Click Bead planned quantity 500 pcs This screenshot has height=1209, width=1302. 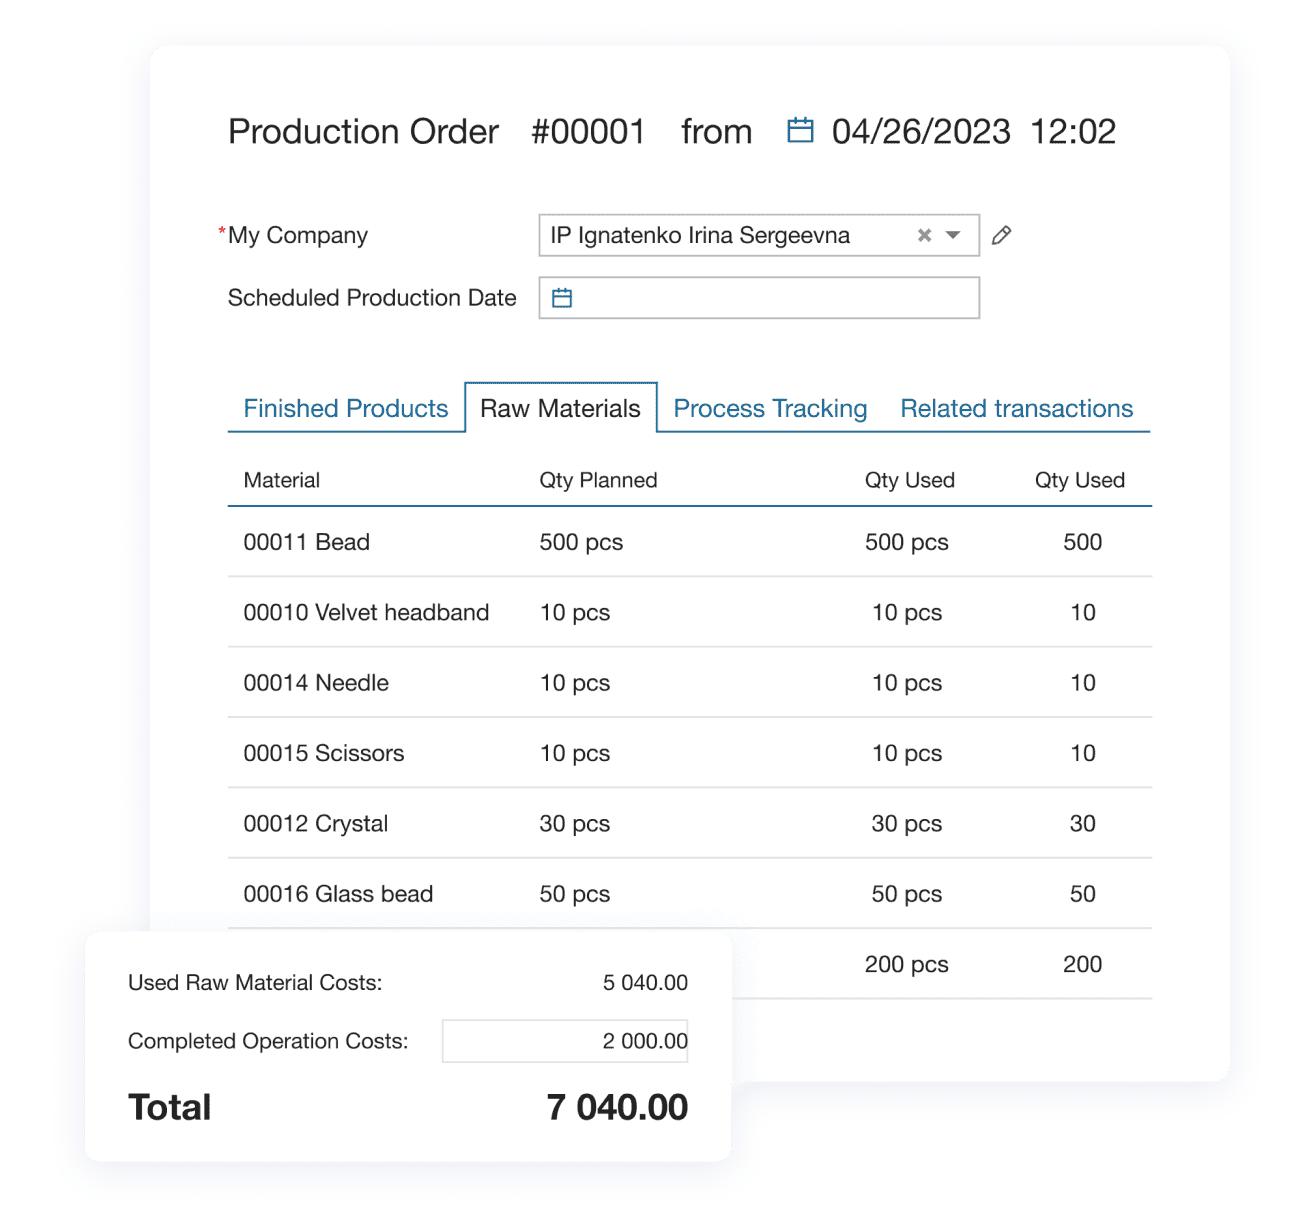point(581,542)
